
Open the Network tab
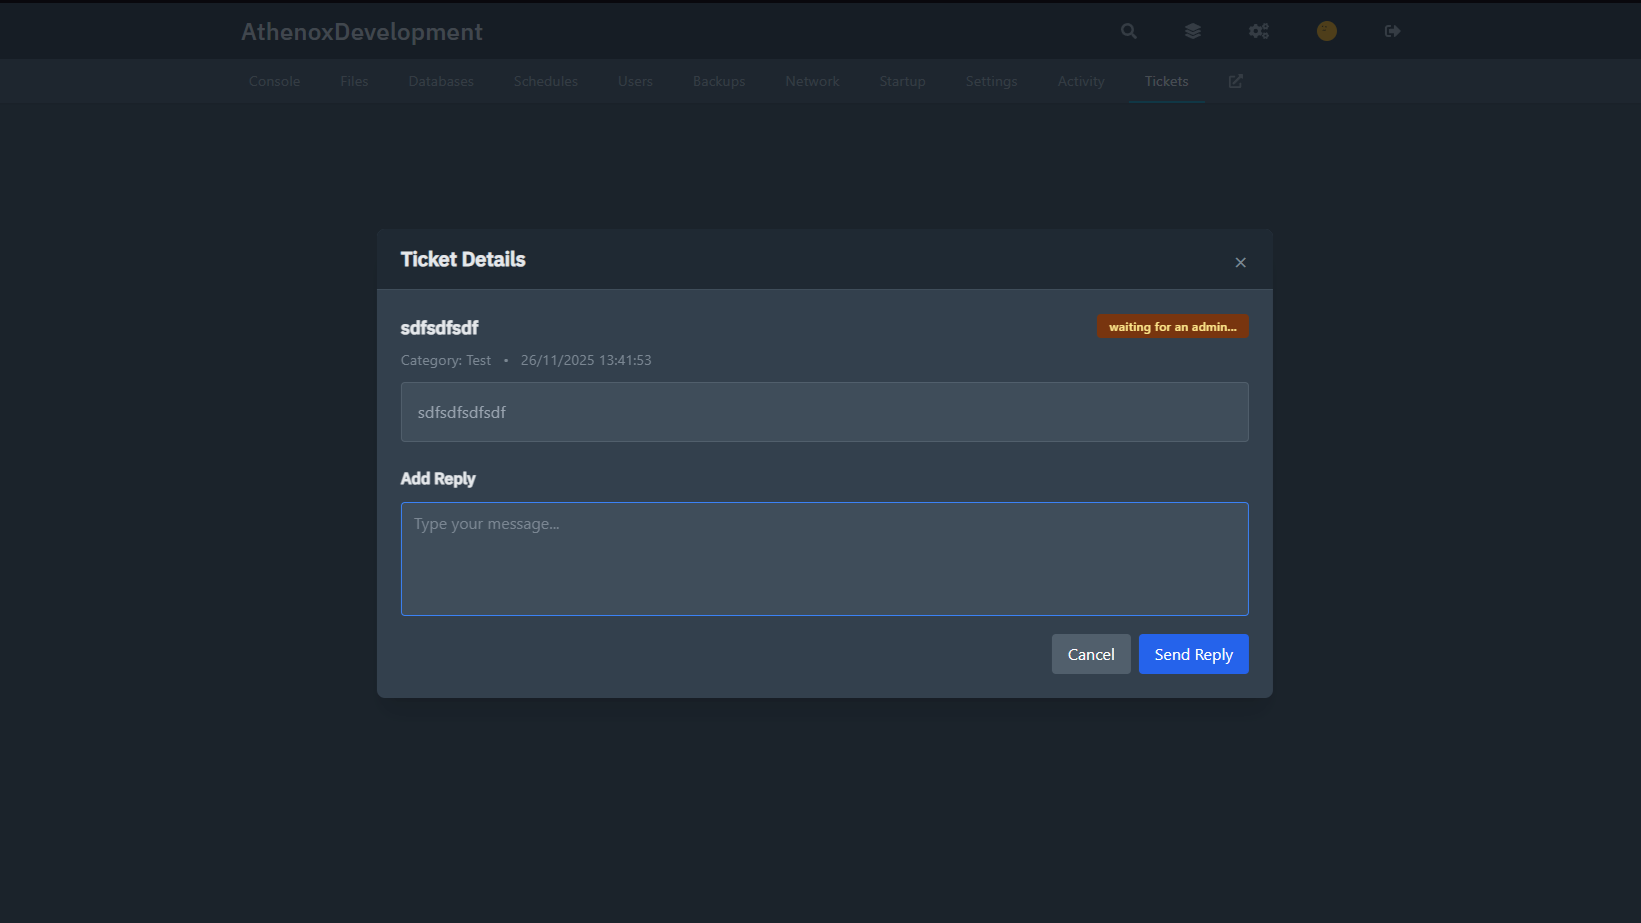pos(812,81)
